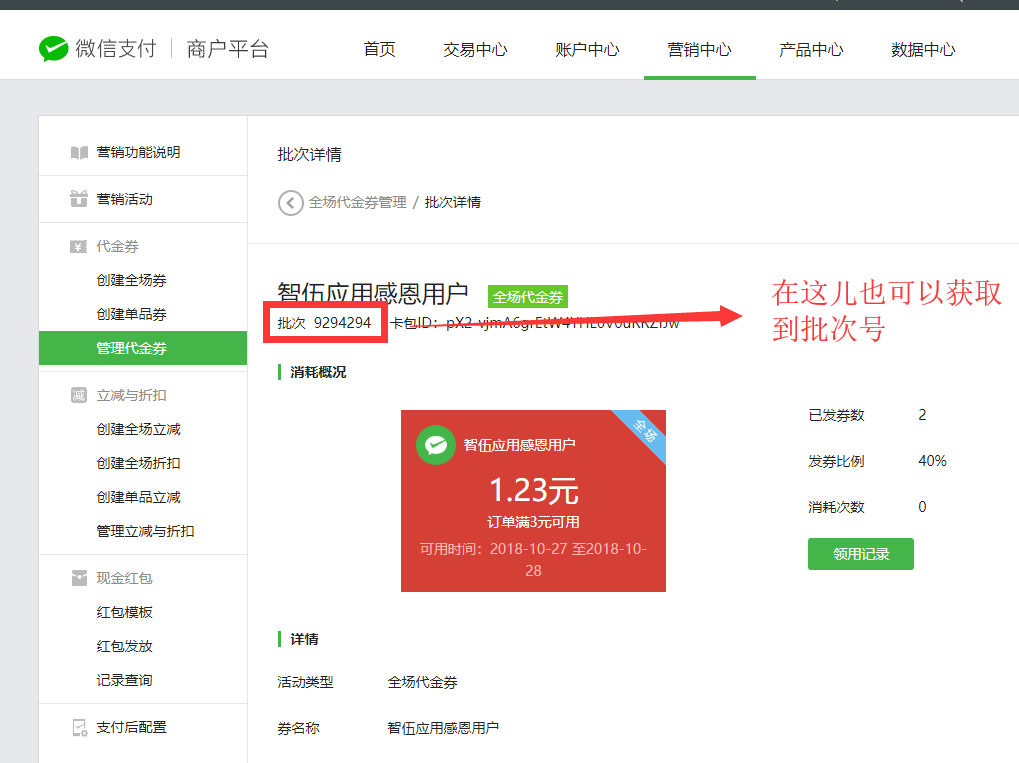Click the green 全场代金券 tag
This screenshot has height=763, width=1019.
click(528, 297)
